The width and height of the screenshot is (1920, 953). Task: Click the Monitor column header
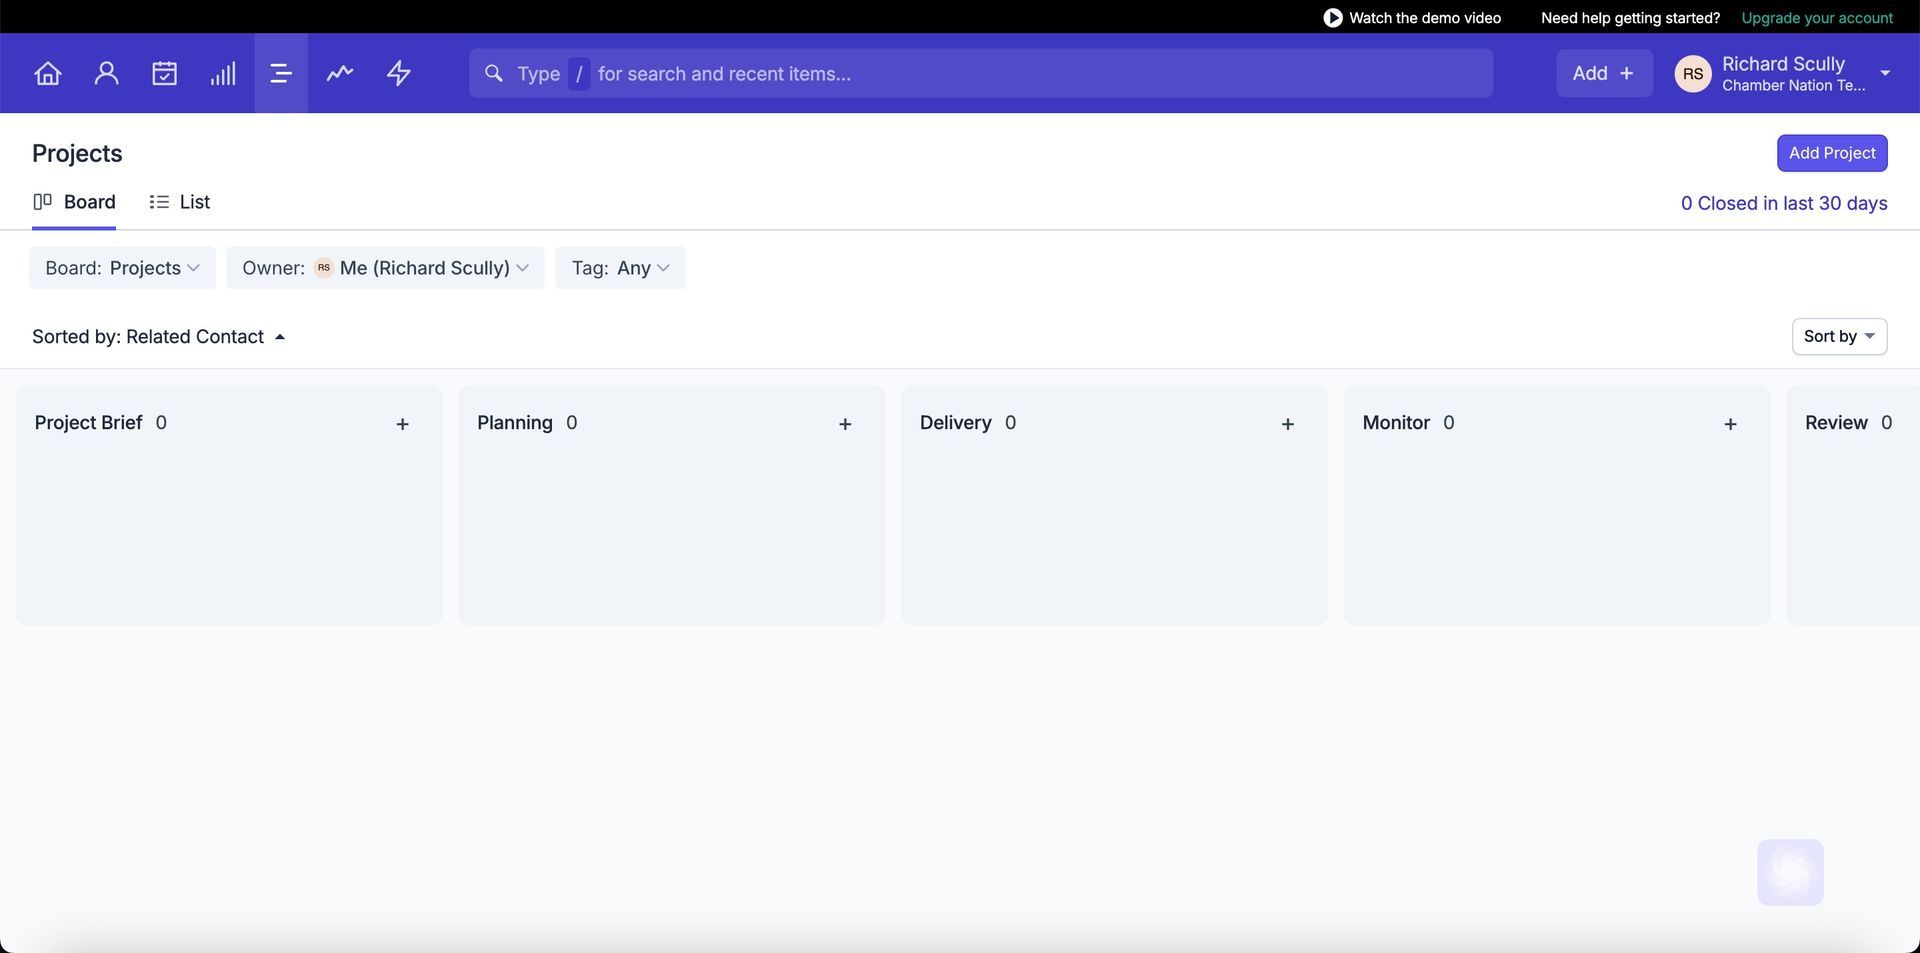coord(1396,423)
